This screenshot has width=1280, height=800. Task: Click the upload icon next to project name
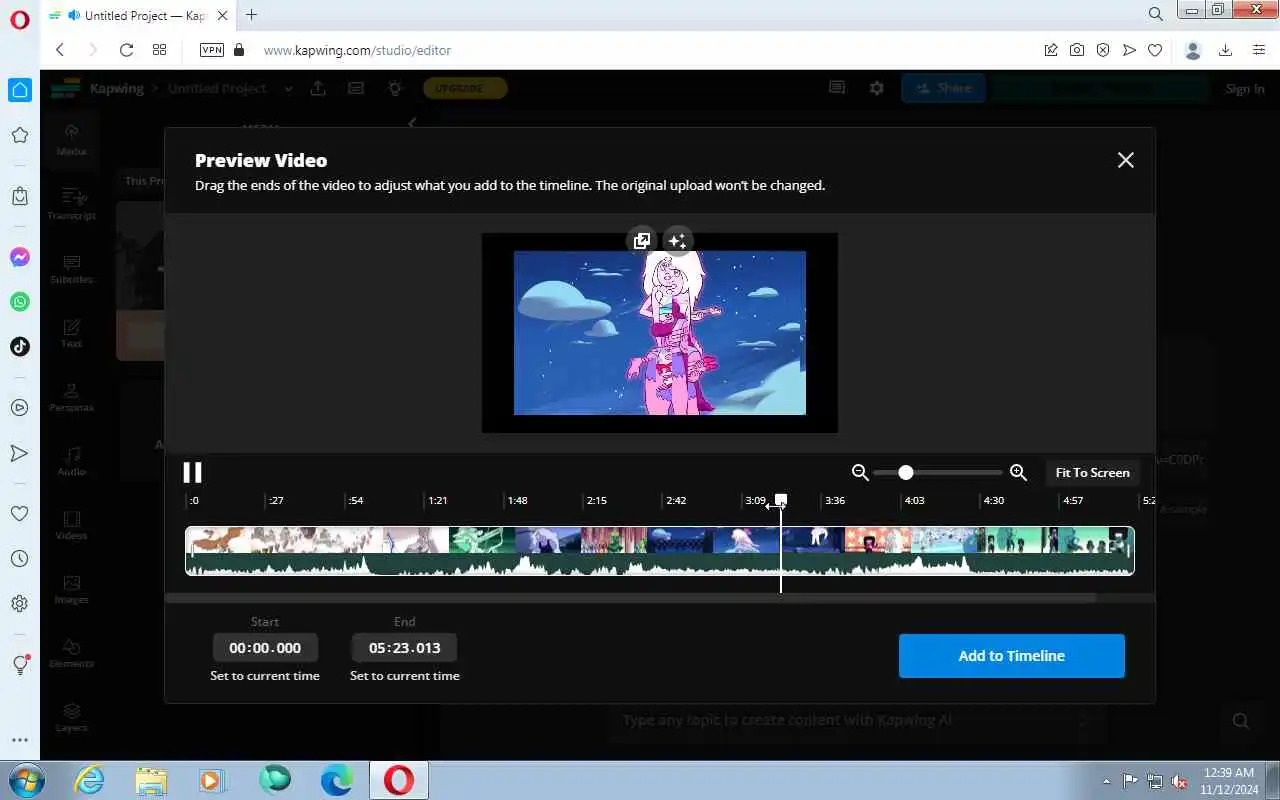pyautogui.click(x=318, y=88)
